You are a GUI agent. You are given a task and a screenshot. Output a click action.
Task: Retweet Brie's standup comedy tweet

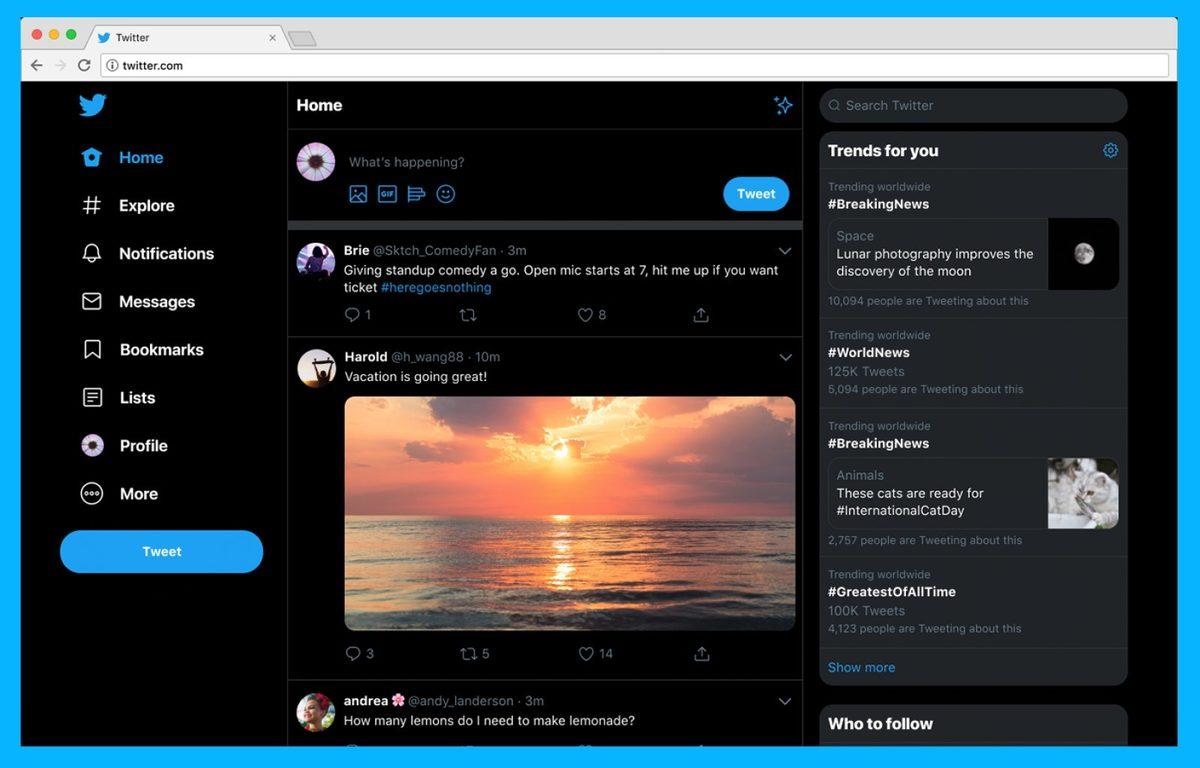pyautogui.click(x=468, y=314)
